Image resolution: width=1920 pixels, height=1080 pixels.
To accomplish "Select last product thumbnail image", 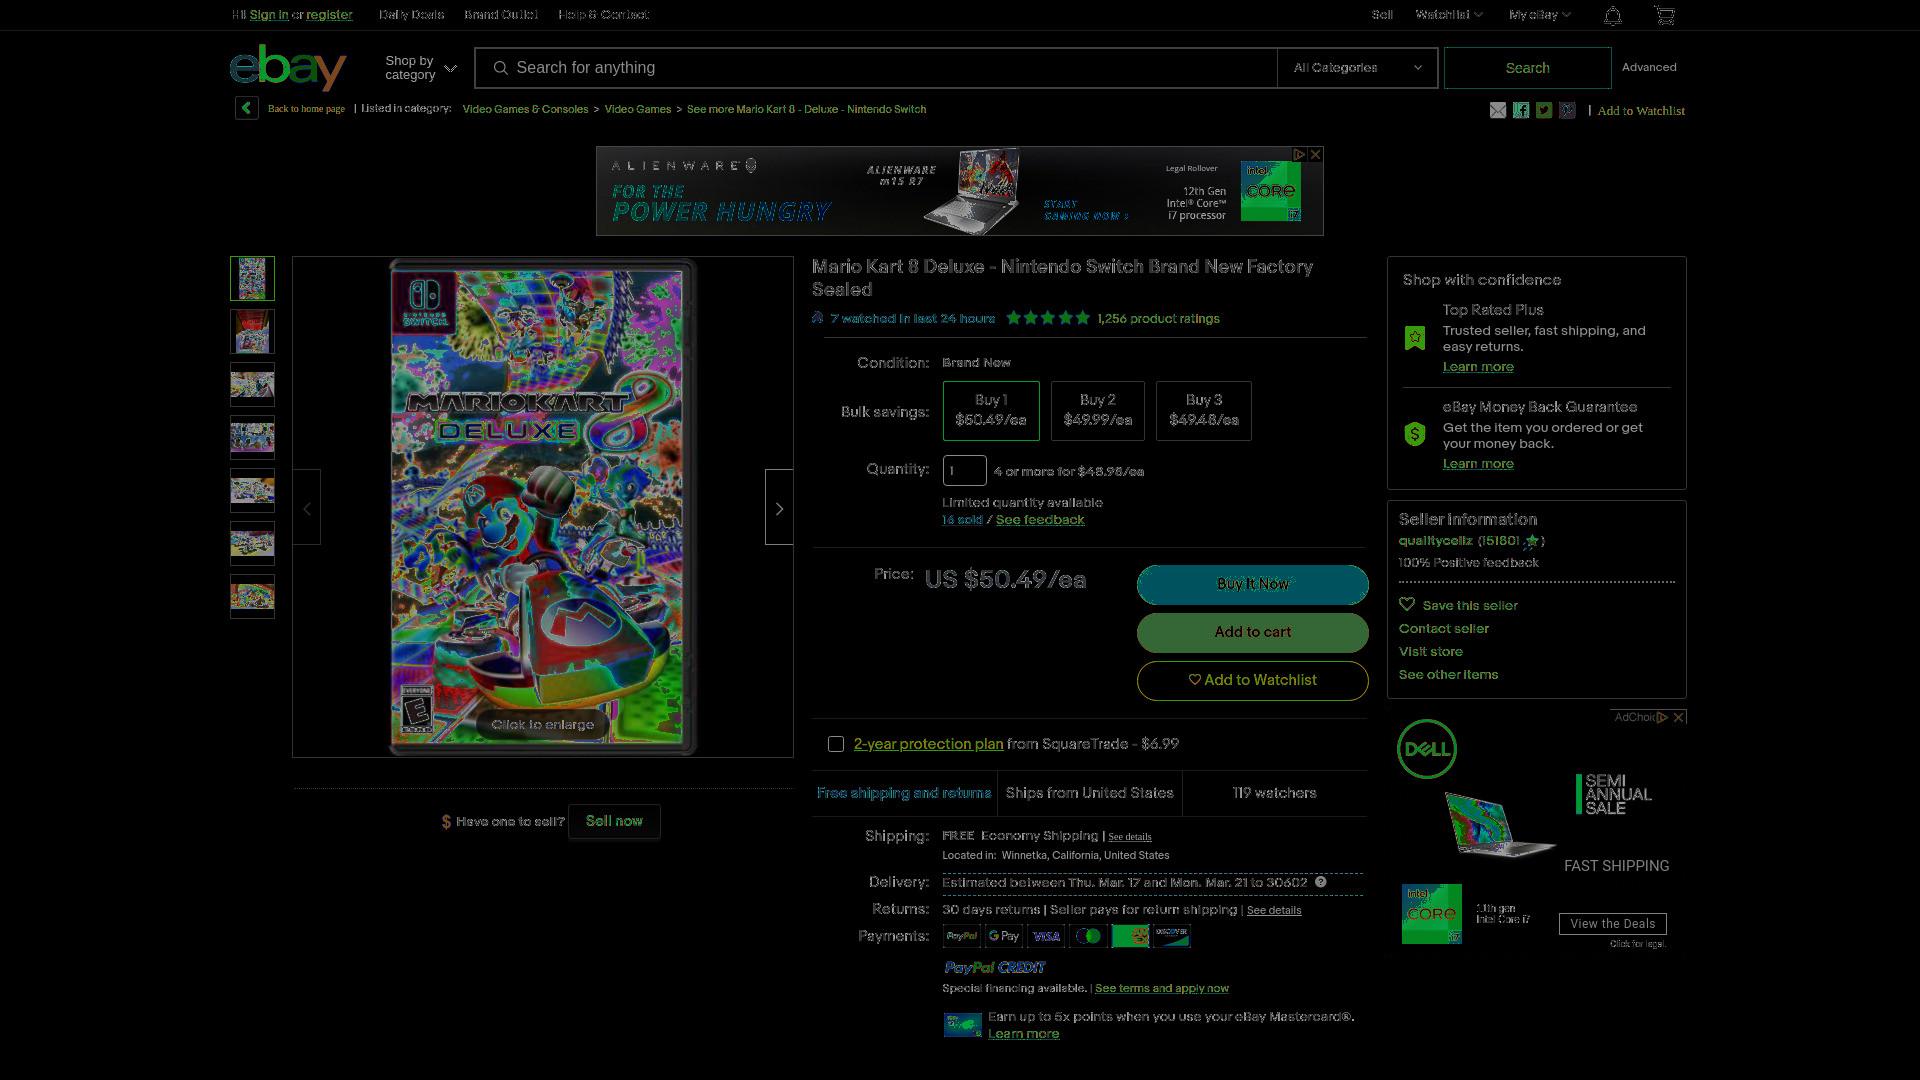I will click(x=252, y=596).
